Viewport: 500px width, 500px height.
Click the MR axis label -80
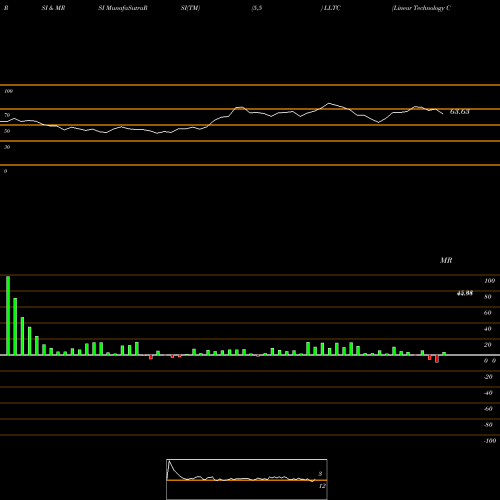click(488, 425)
